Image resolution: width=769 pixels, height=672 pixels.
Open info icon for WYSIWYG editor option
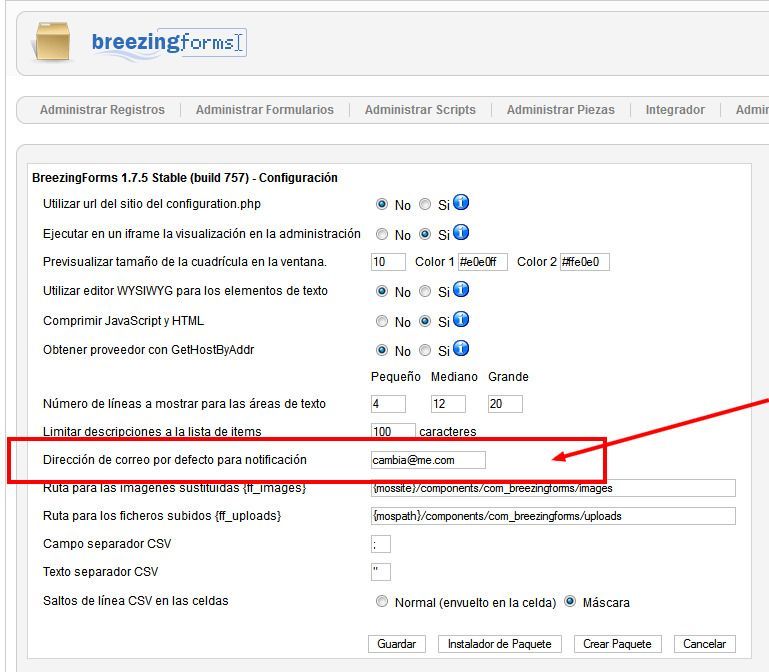point(461,289)
